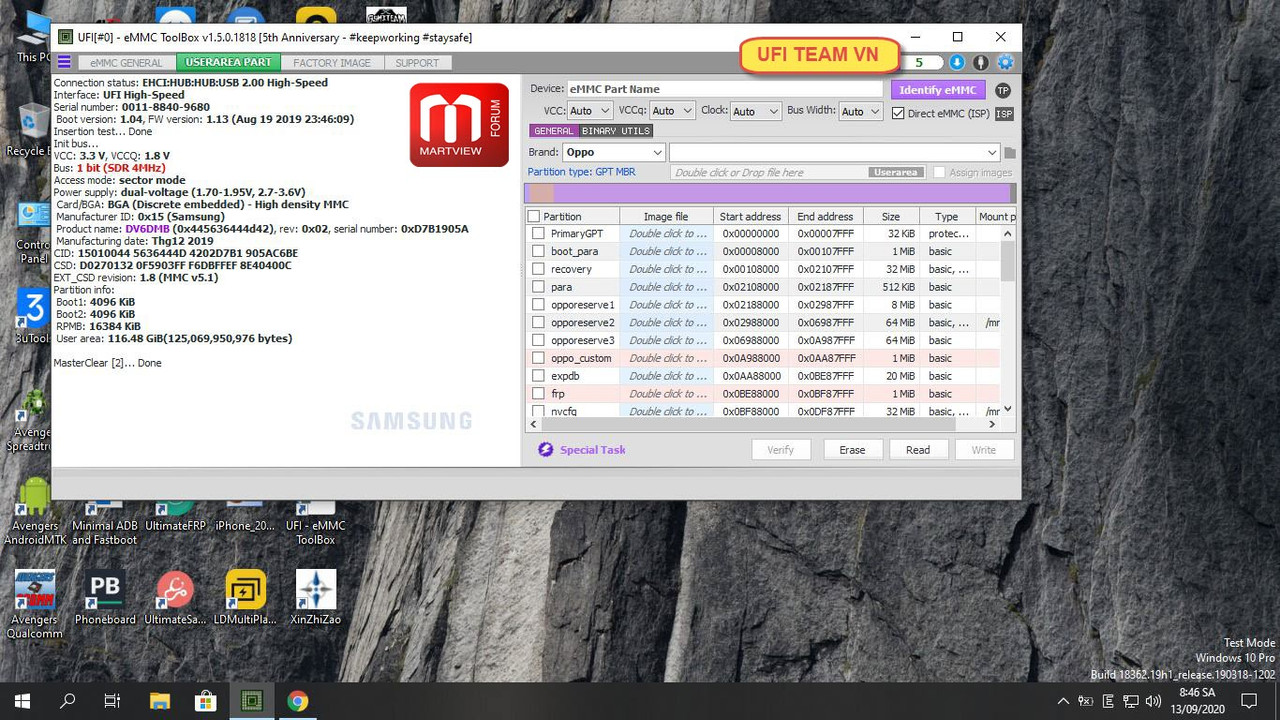Open Recycle Bin desktop icon

(x=27, y=131)
